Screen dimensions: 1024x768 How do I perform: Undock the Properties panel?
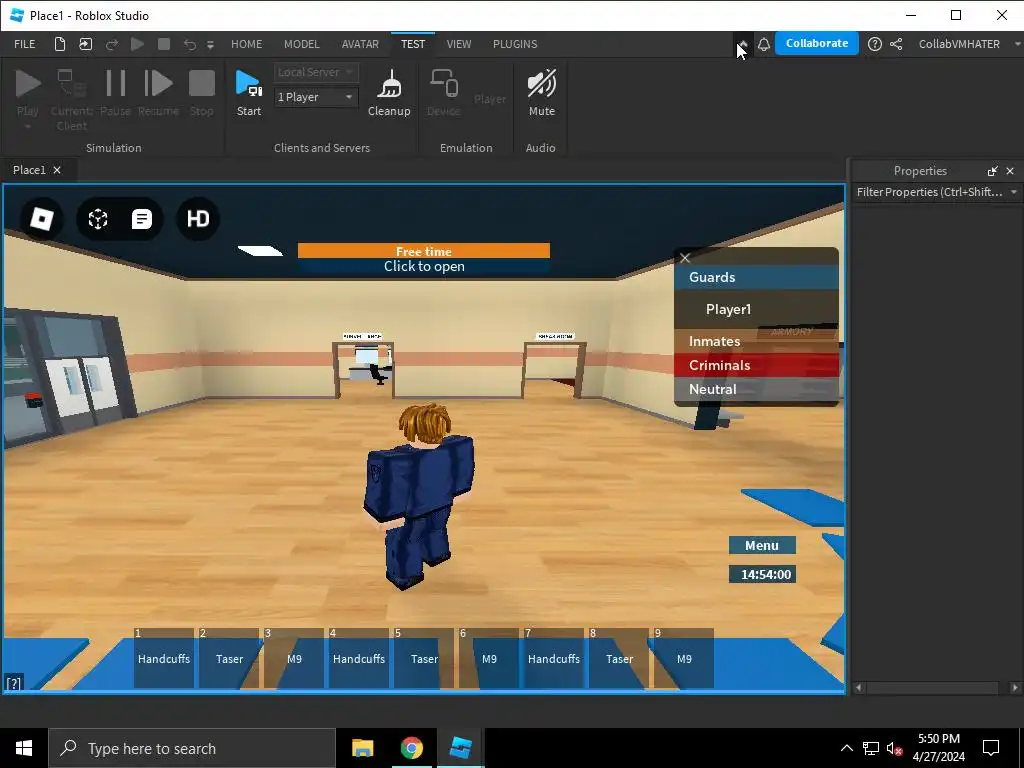993,170
